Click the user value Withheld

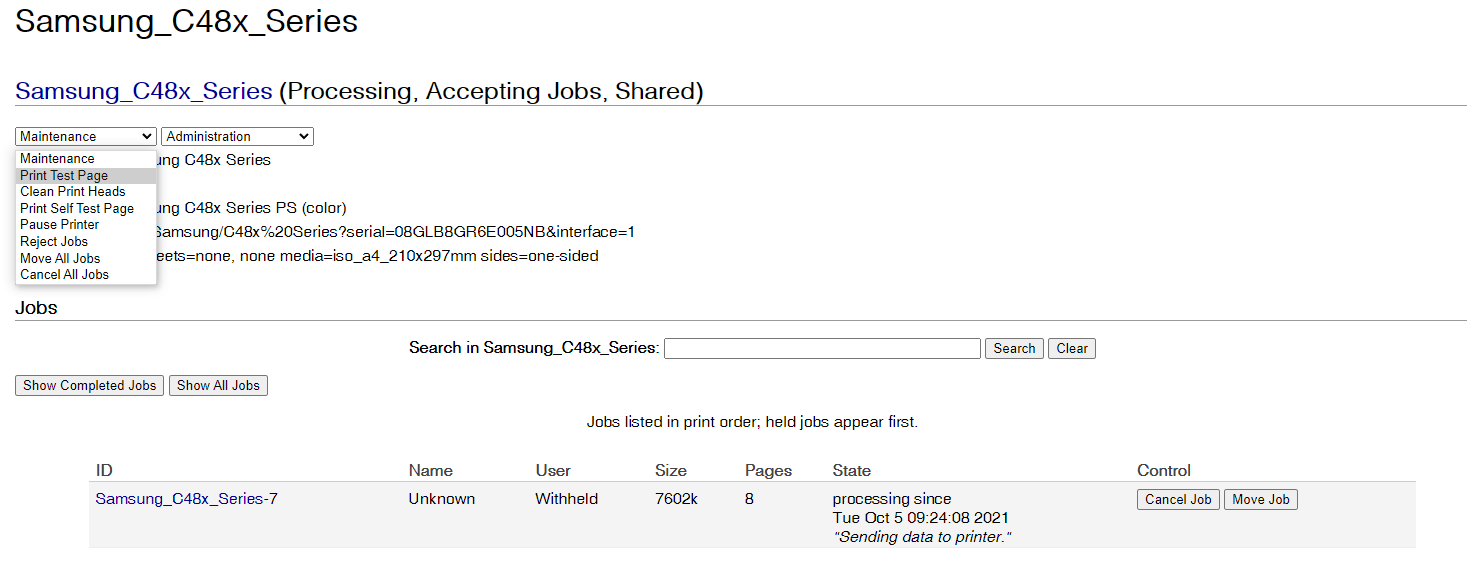(567, 498)
